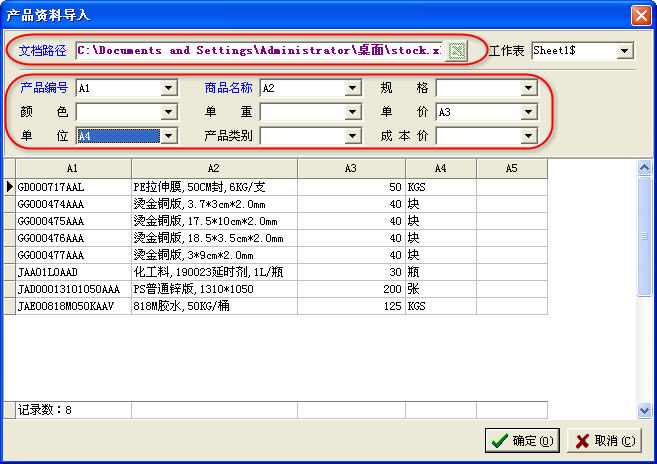Viewport: 657px width, 464px height.
Task: Click the cell 烫金铜版,18.5*3.5cm*2.0mm
Action: (215, 238)
